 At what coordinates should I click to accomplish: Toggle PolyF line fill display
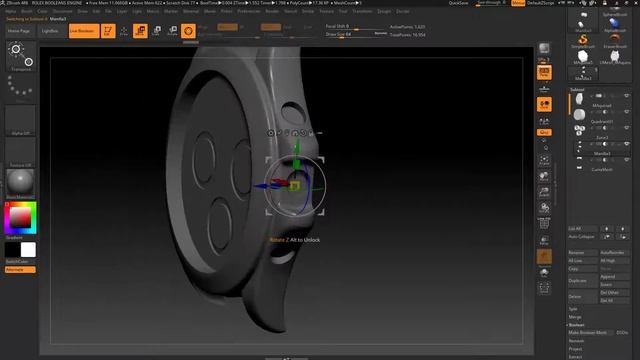pos(544,224)
